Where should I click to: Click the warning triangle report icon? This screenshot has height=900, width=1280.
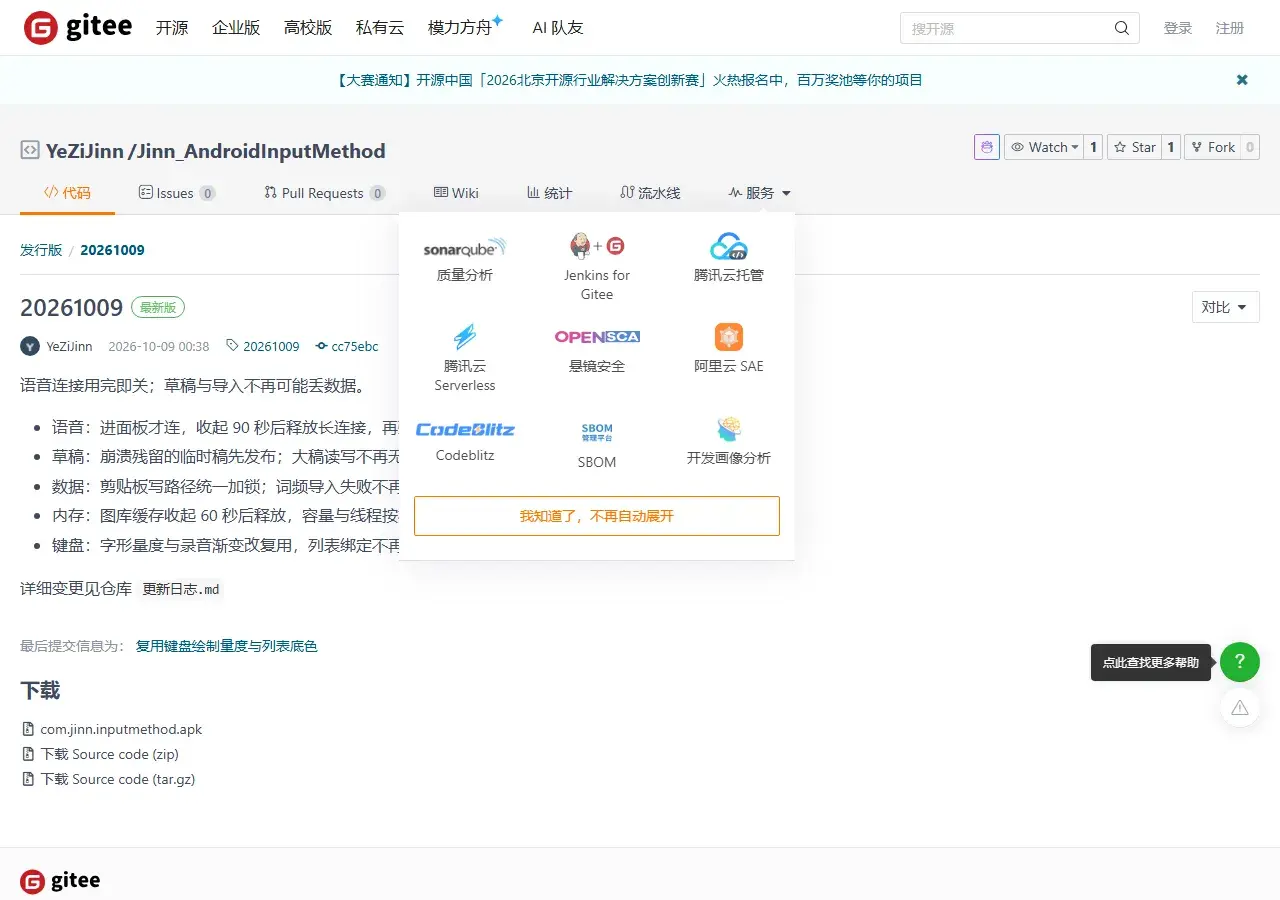1240,708
